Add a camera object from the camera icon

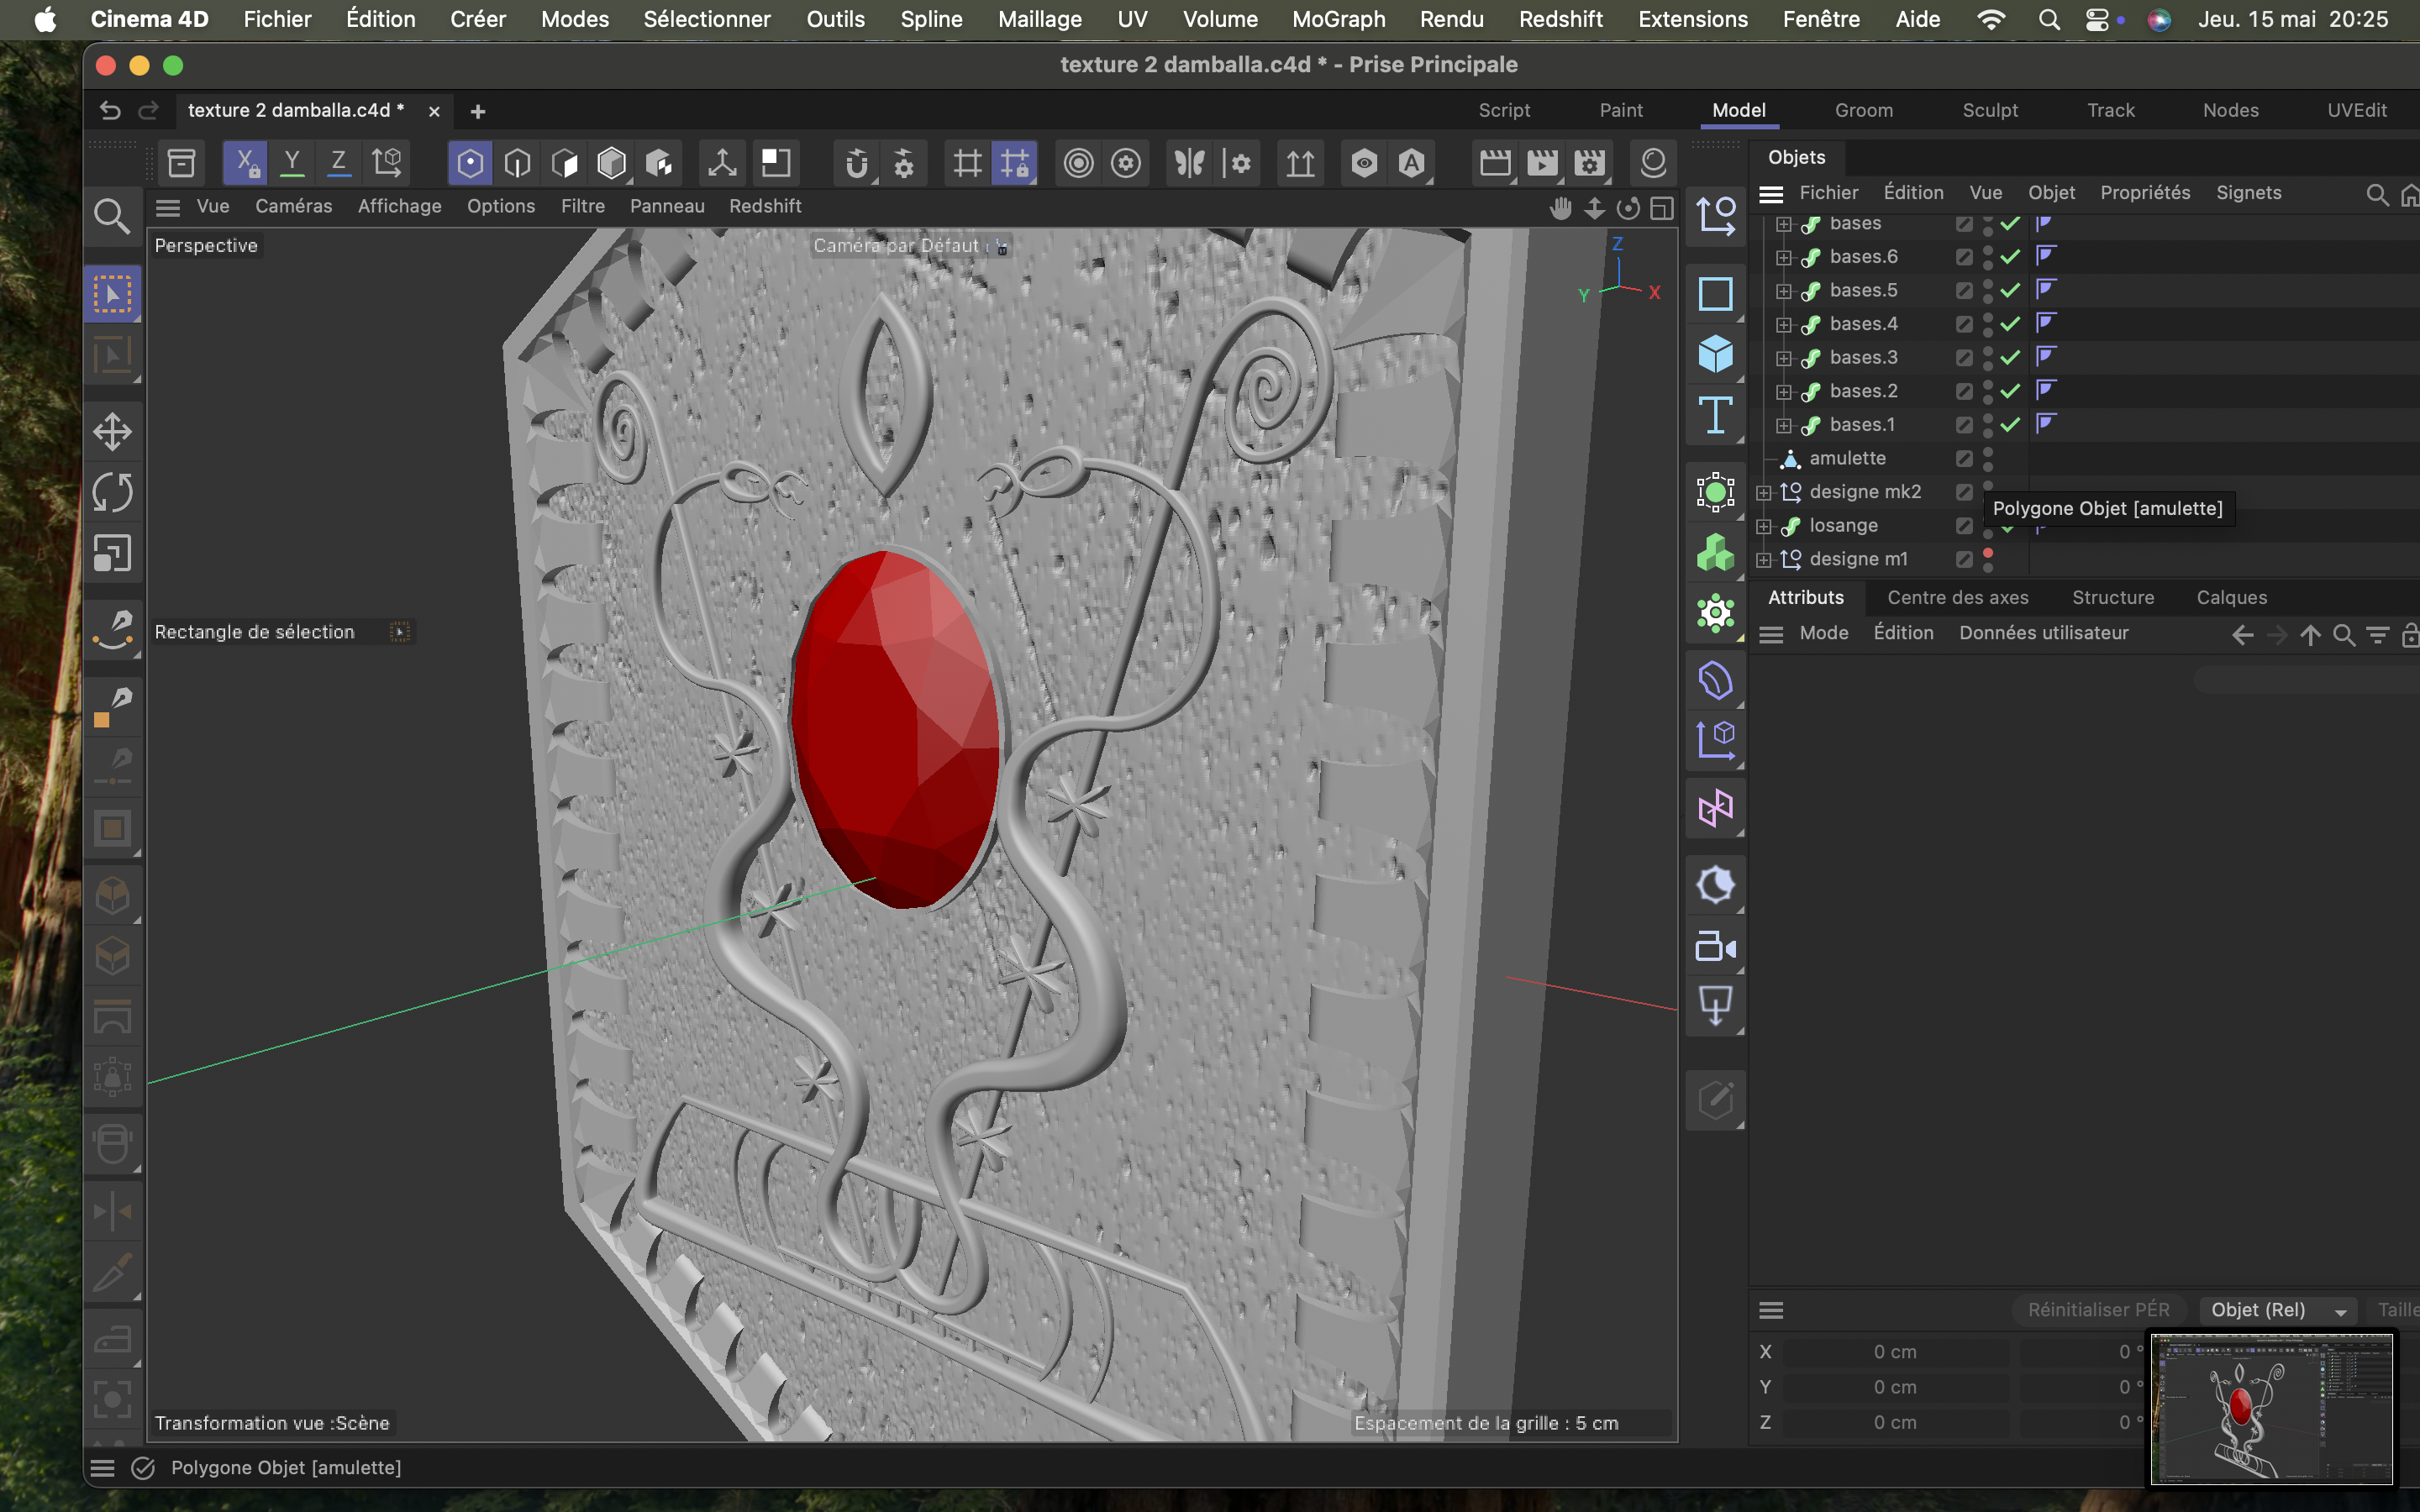(1715, 945)
